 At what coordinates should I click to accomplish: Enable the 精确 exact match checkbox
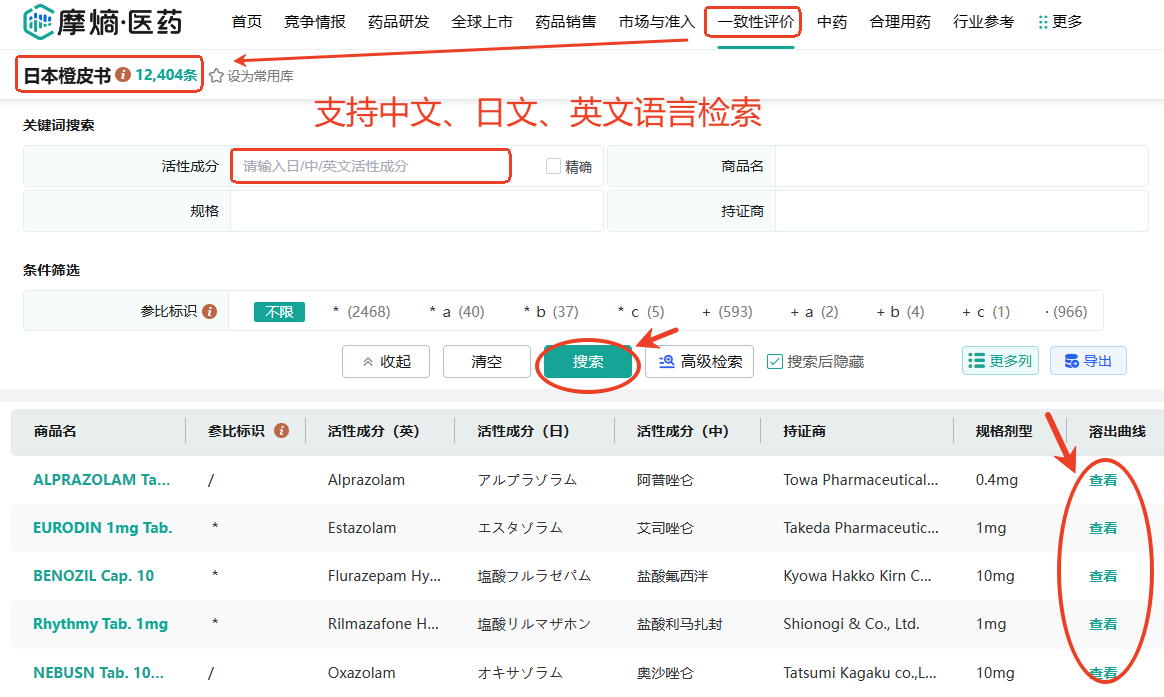[553, 167]
